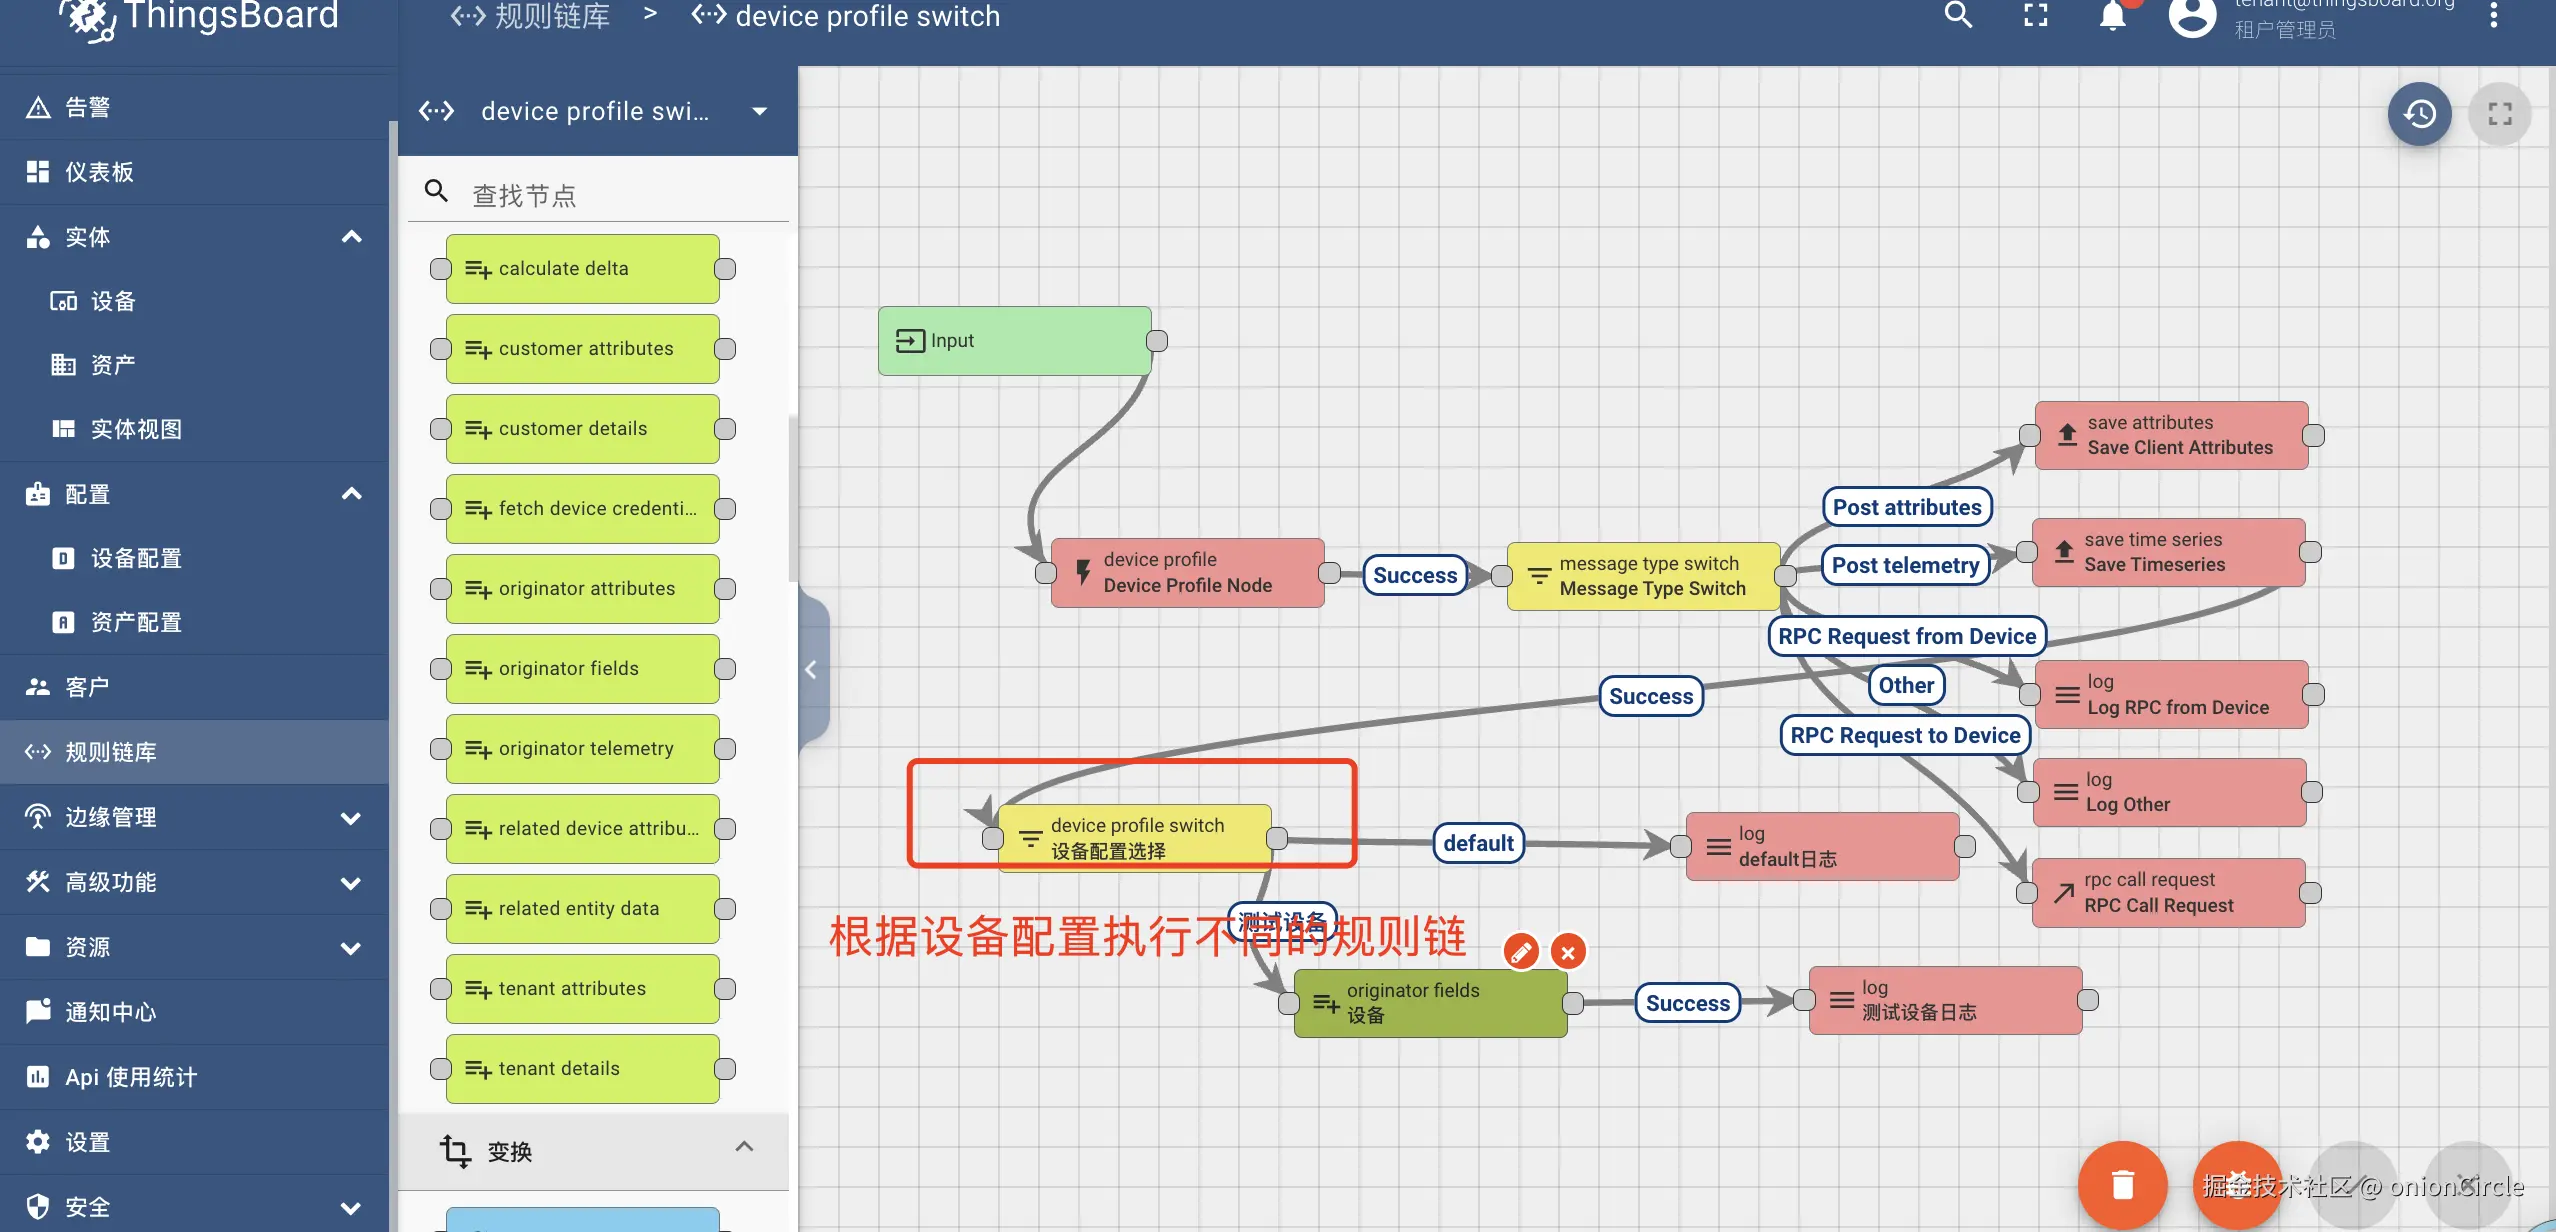Click the red X delete link icon

1568,952
